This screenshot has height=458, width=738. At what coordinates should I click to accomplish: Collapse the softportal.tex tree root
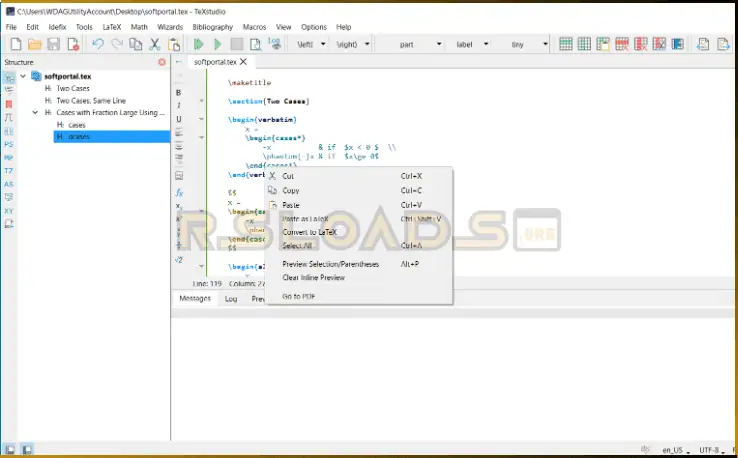pos(23,76)
